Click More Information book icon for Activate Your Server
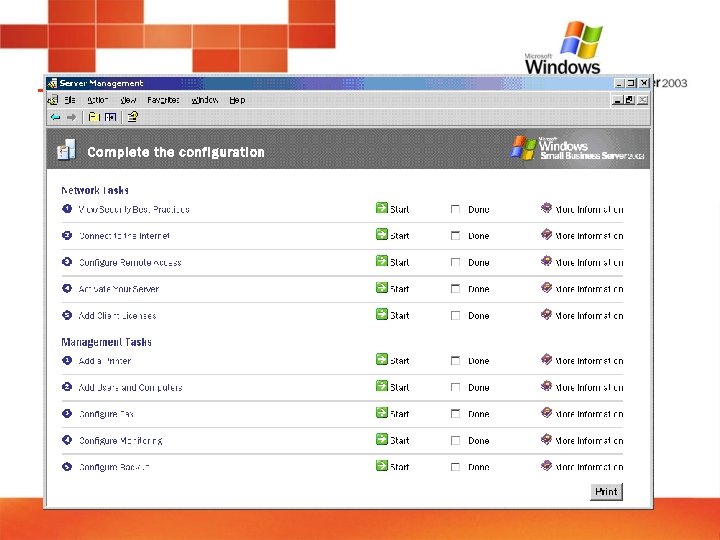Image resolution: width=720 pixels, height=540 pixels. click(x=546, y=288)
